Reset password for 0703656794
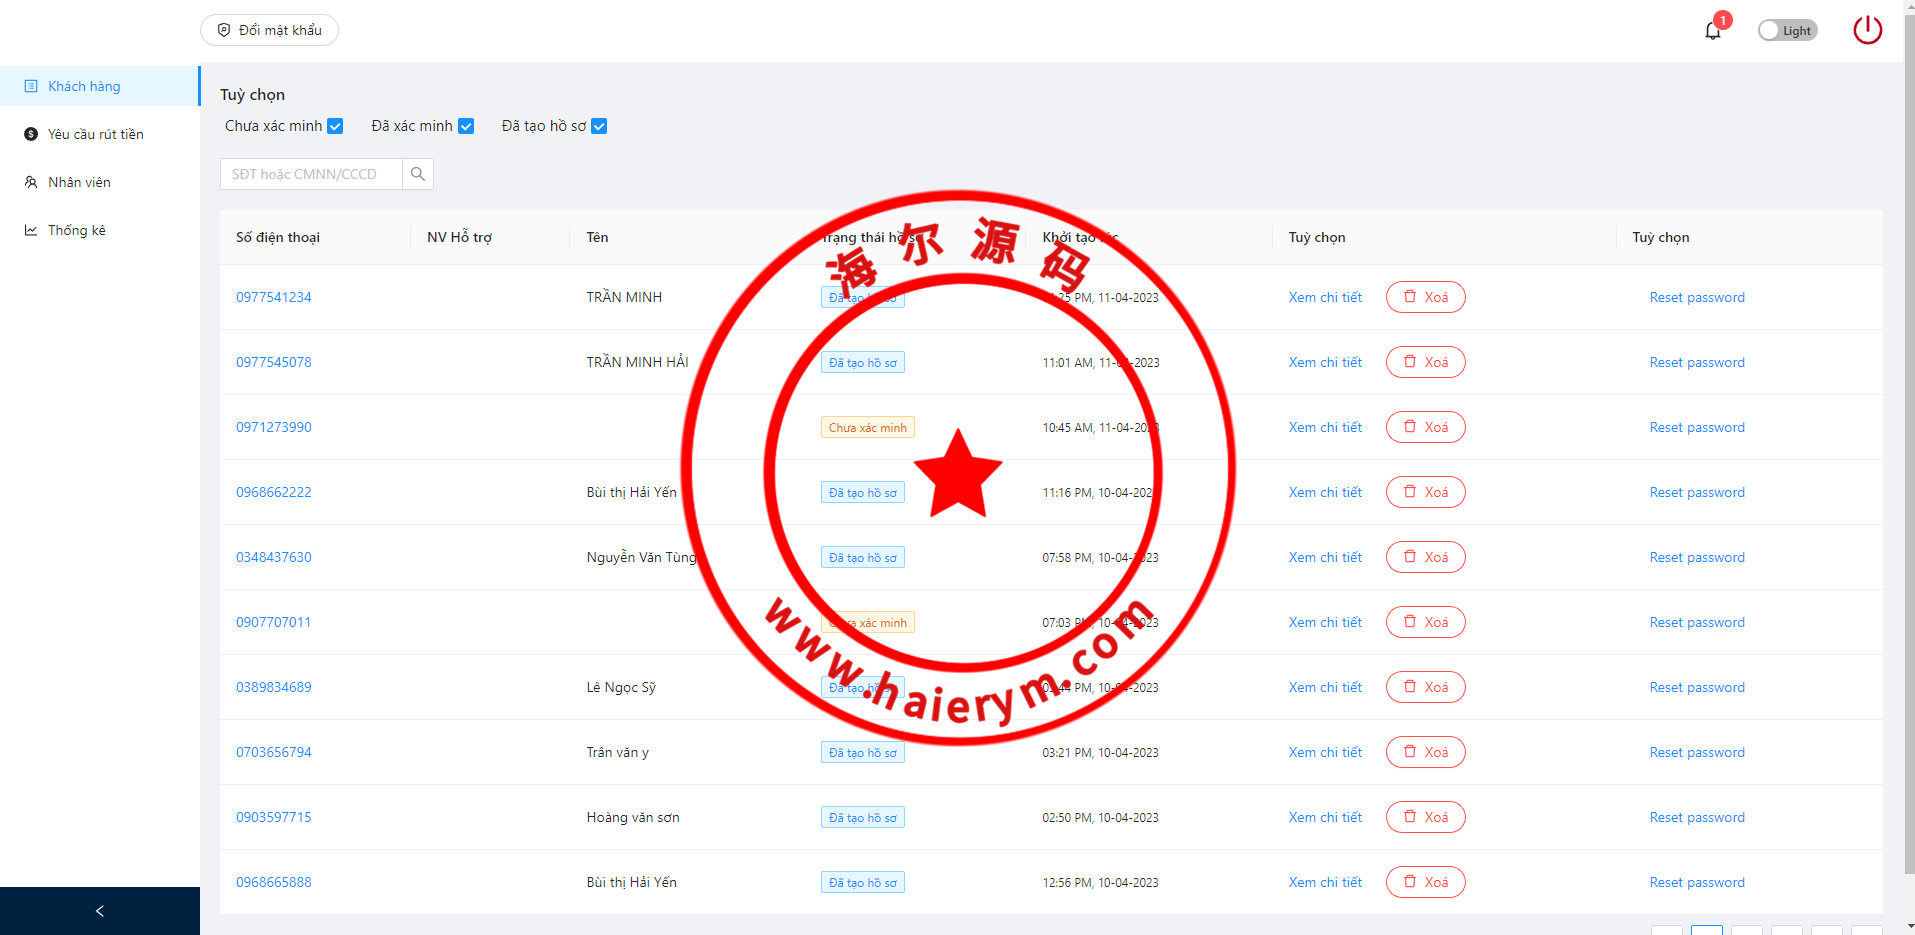This screenshot has width=1915, height=935. [x=1697, y=752]
